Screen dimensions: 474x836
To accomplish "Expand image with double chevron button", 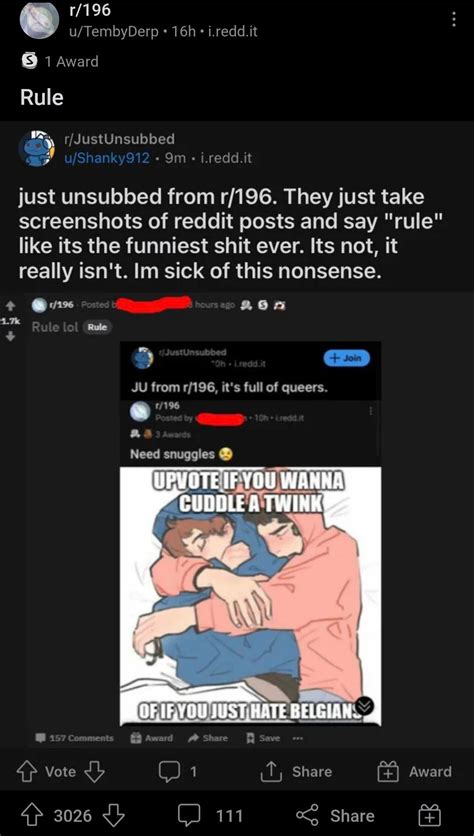I will [x=365, y=706].
